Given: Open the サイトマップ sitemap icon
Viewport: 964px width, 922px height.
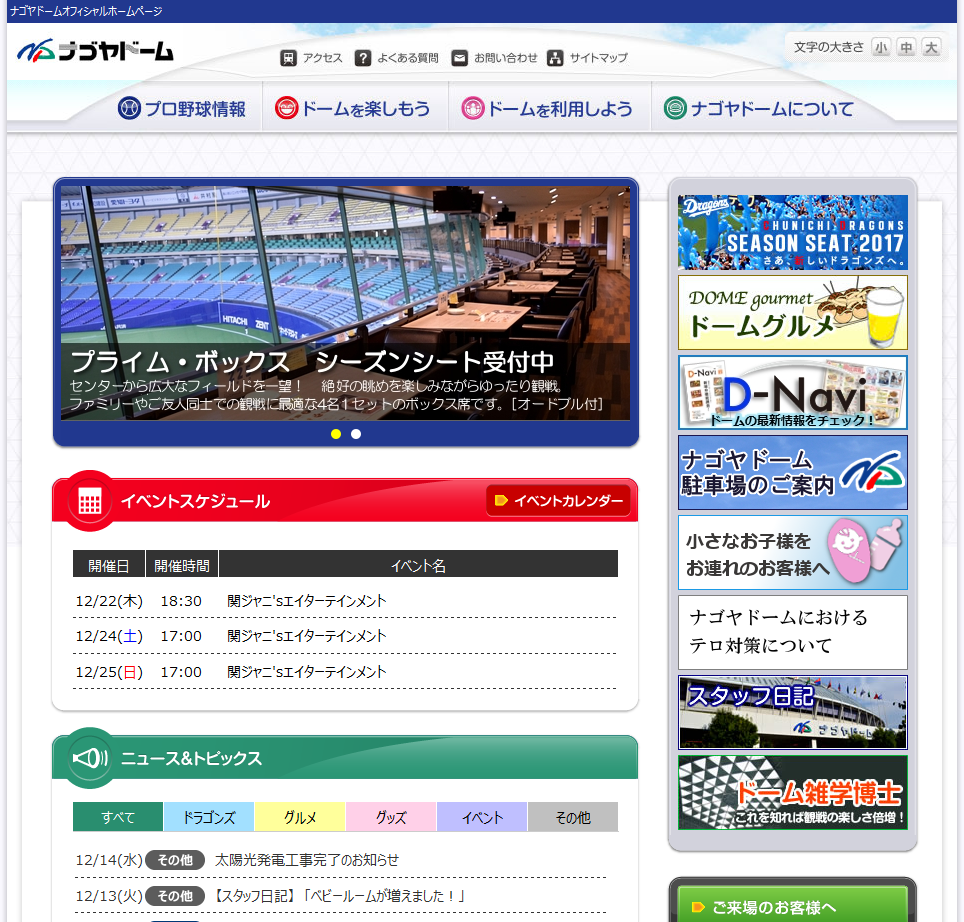Looking at the screenshot, I should (555, 58).
